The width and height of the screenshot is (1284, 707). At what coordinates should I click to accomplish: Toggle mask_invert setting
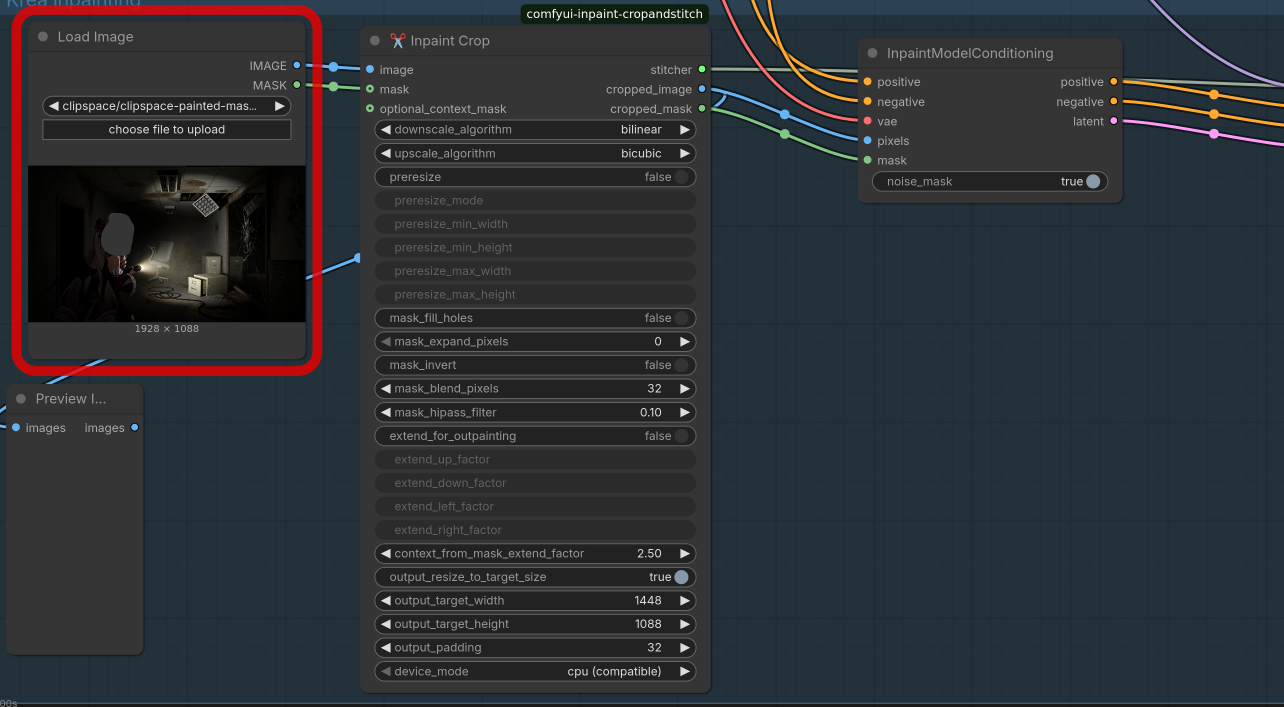click(x=535, y=365)
